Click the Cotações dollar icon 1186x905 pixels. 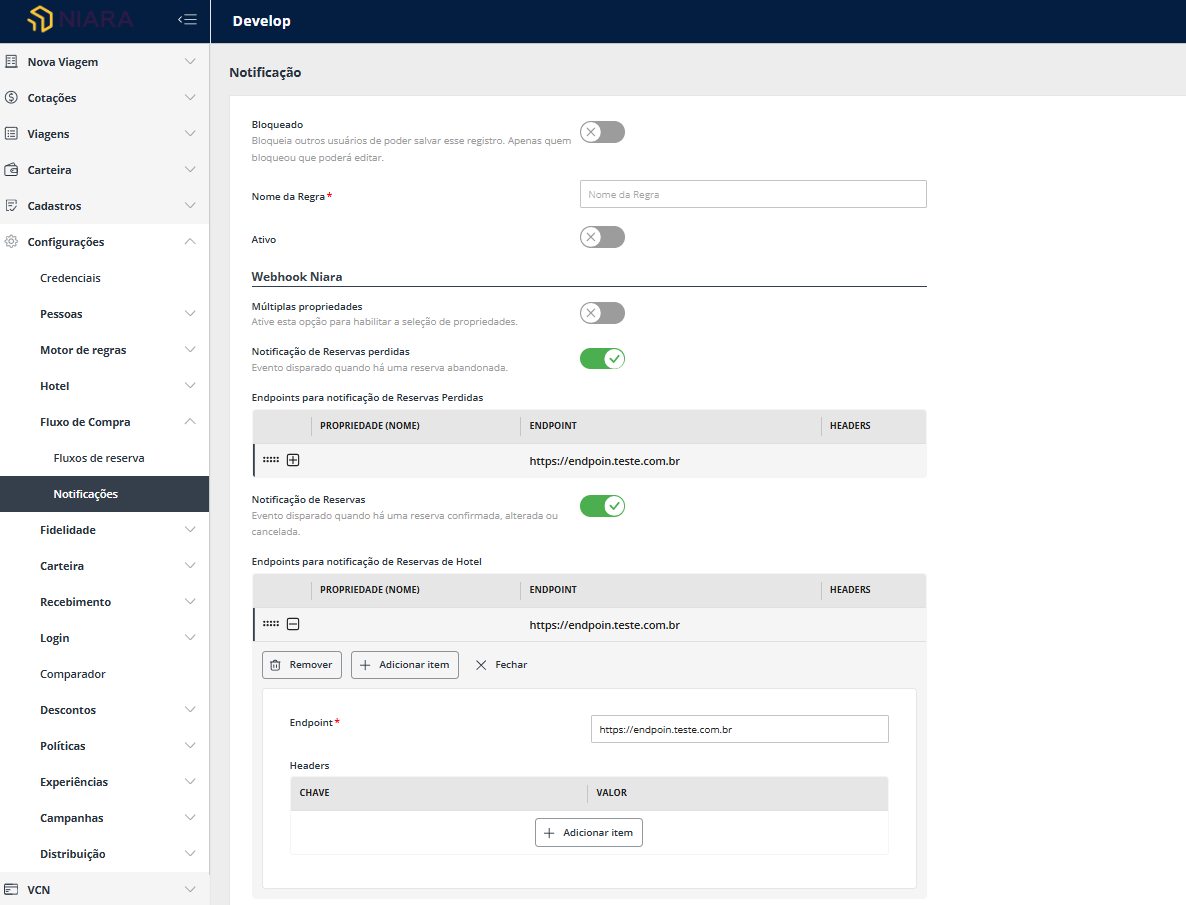[11, 97]
